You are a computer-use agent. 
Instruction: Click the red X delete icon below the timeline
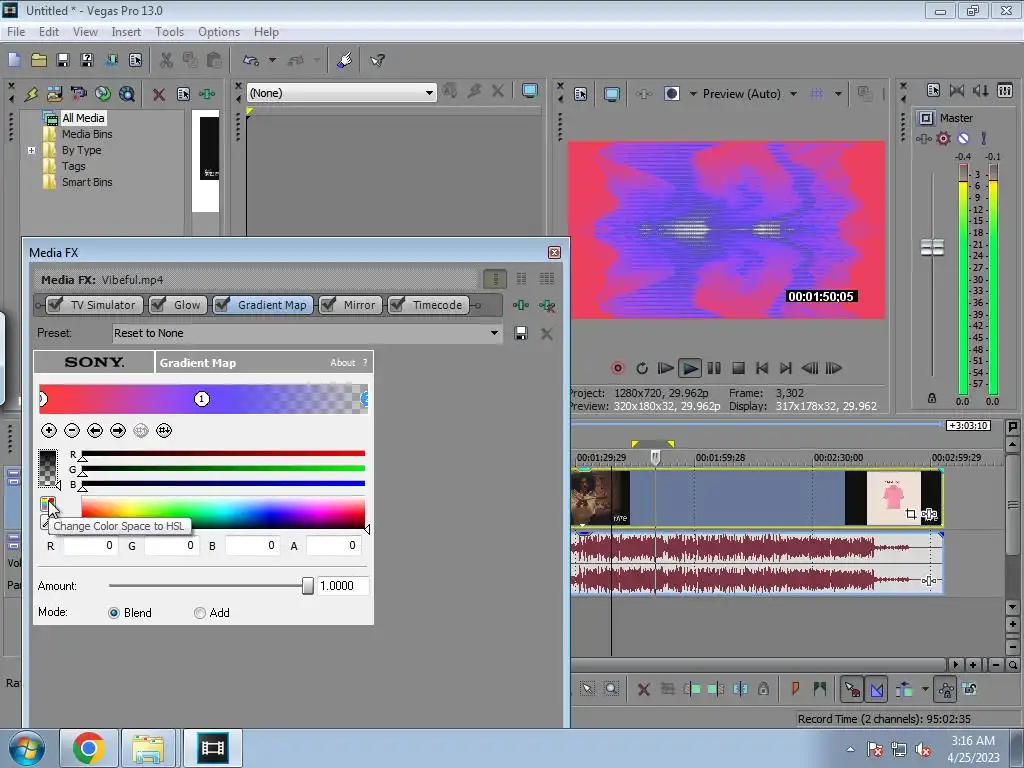643,689
